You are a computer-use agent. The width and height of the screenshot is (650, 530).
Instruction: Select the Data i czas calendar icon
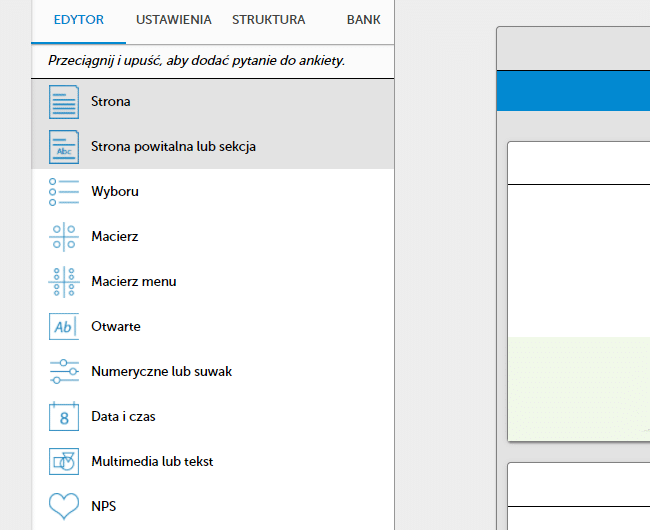click(64, 416)
